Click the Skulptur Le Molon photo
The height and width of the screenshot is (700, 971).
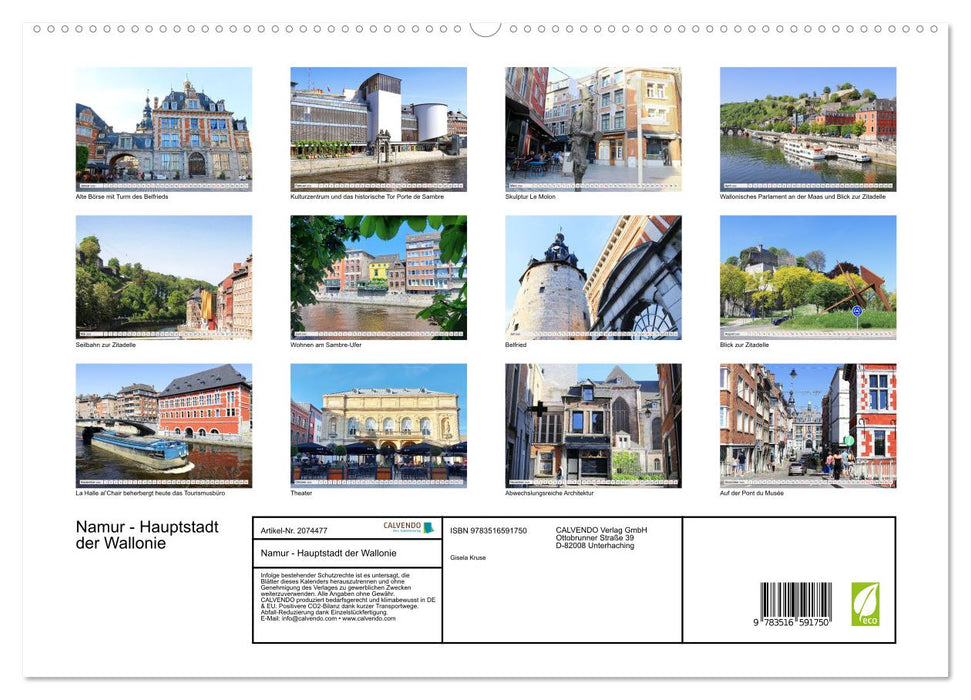pos(593,128)
